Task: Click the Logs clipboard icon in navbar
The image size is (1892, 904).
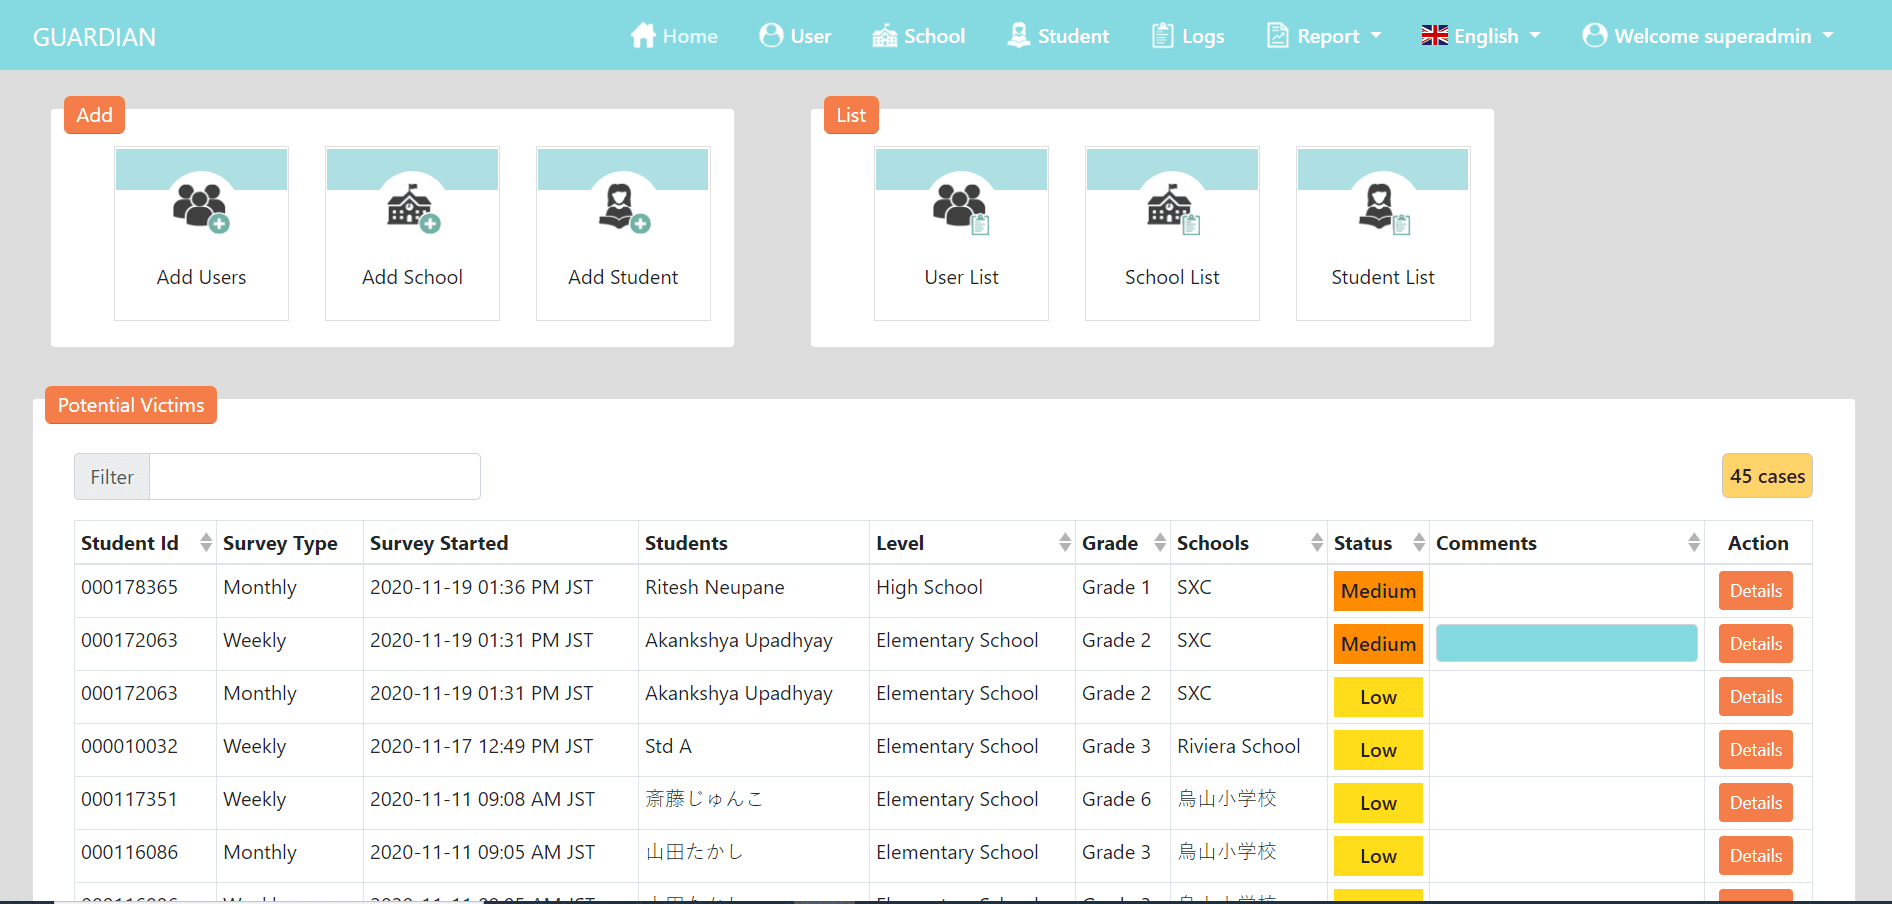Action: pos(1162,36)
